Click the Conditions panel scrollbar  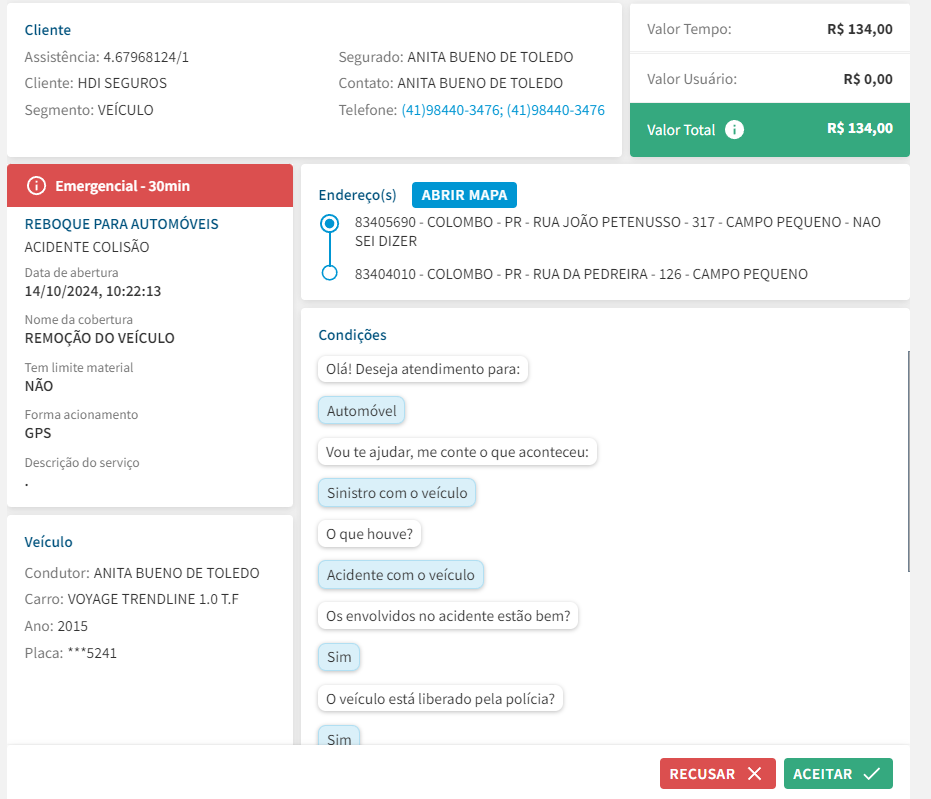tap(908, 461)
